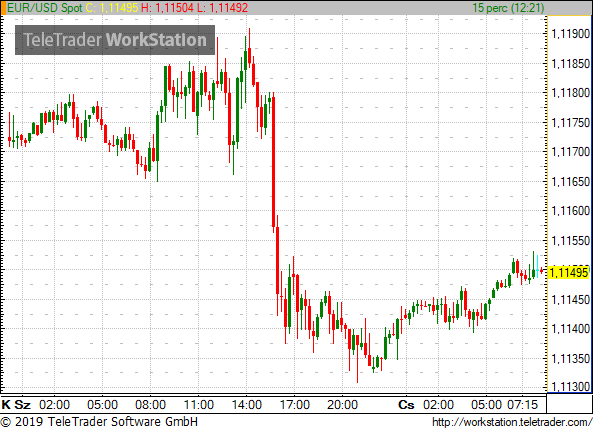Click the Cs day marker on time axis
Viewport: 593px width, 431px height.
click(x=406, y=405)
